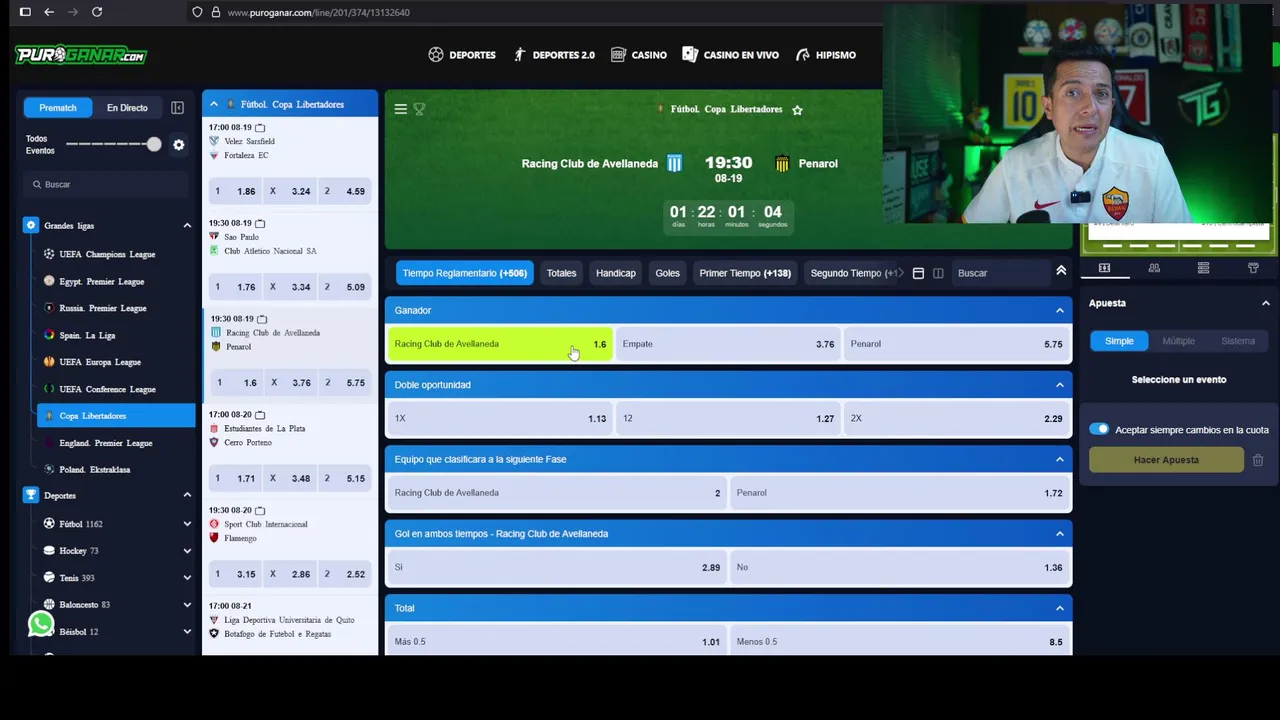The image size is (1280, 720).
Task: Expand the Tenis 393 sport
Action: click(187, 578)
